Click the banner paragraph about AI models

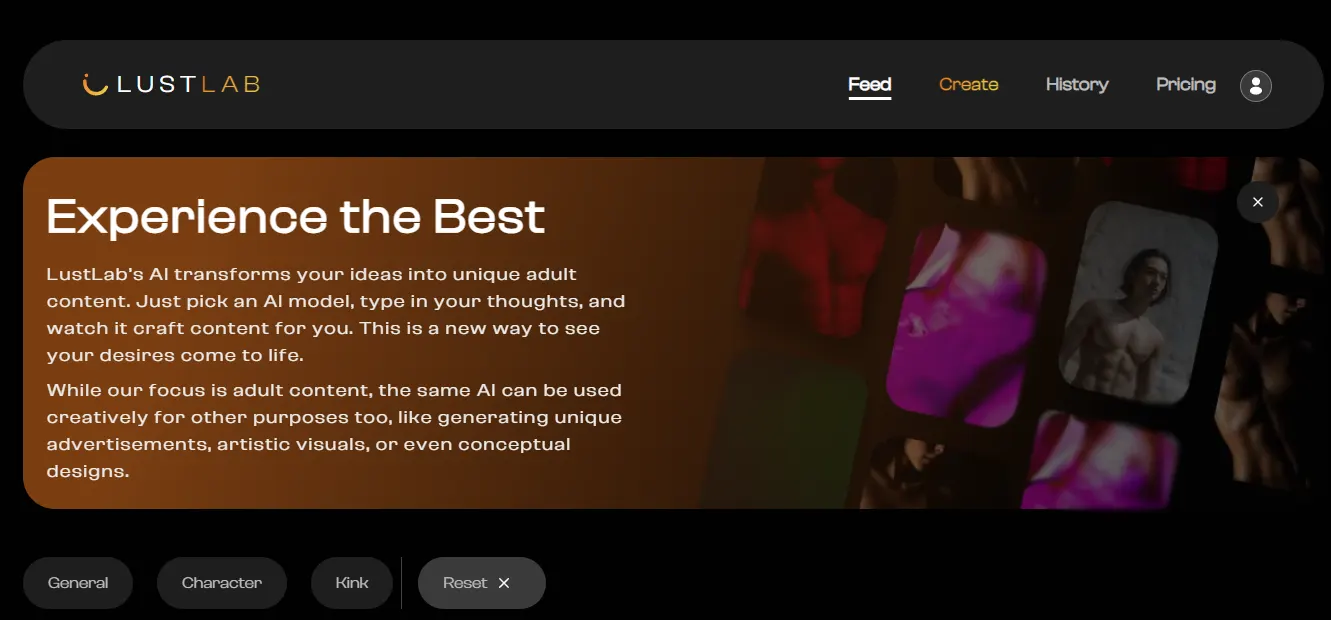pos(336,314)
